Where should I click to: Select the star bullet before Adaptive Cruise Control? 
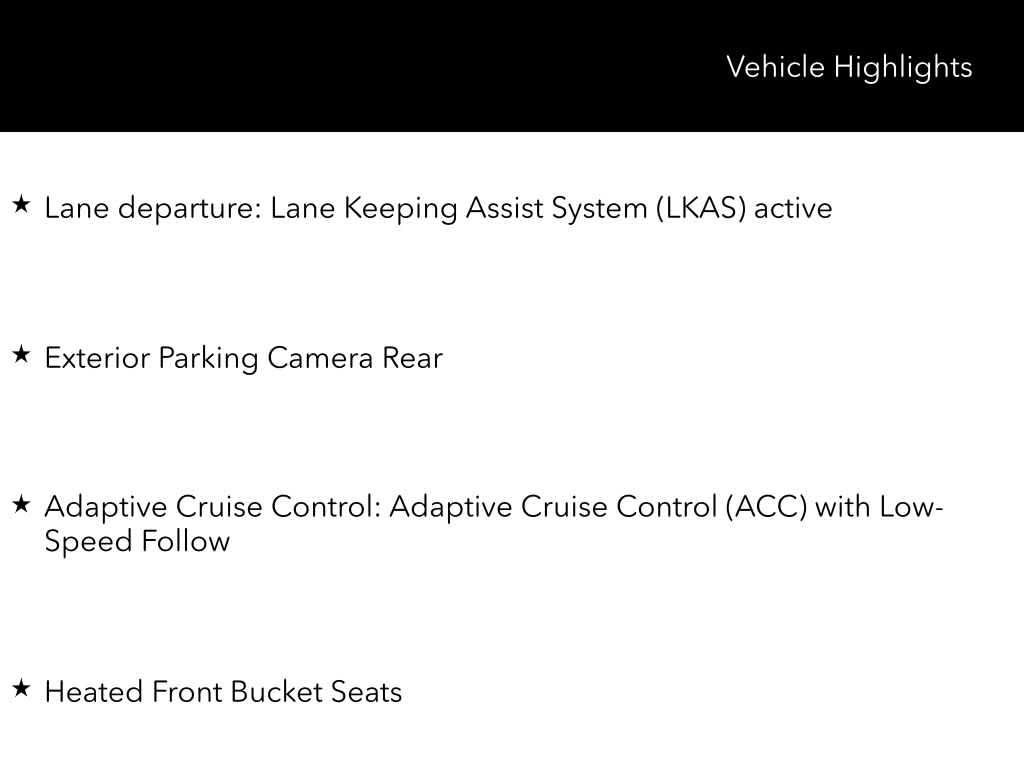[22, 505]
